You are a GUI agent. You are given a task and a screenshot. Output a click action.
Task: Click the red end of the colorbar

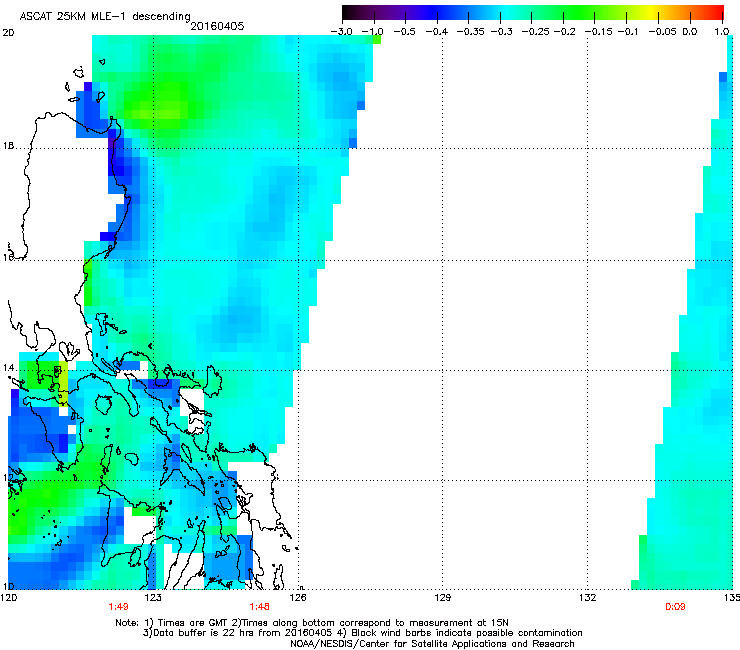tap(718, 12)
